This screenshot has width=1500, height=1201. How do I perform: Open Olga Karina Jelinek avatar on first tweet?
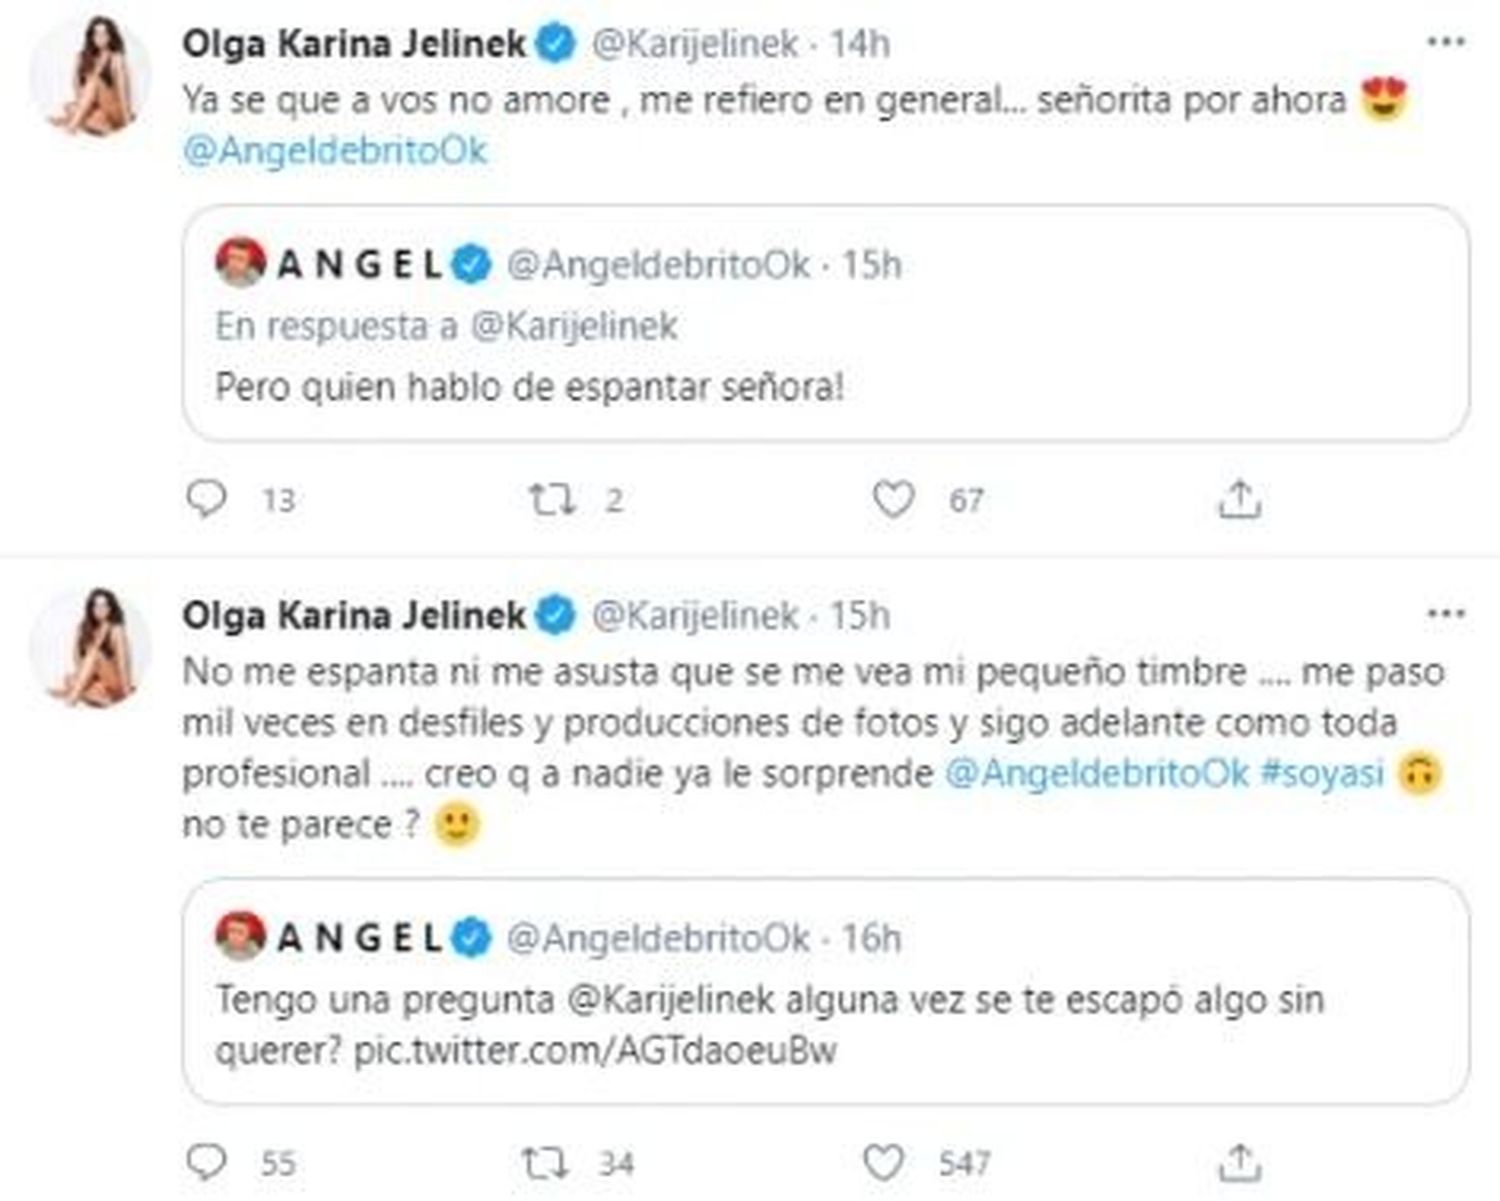91,76
